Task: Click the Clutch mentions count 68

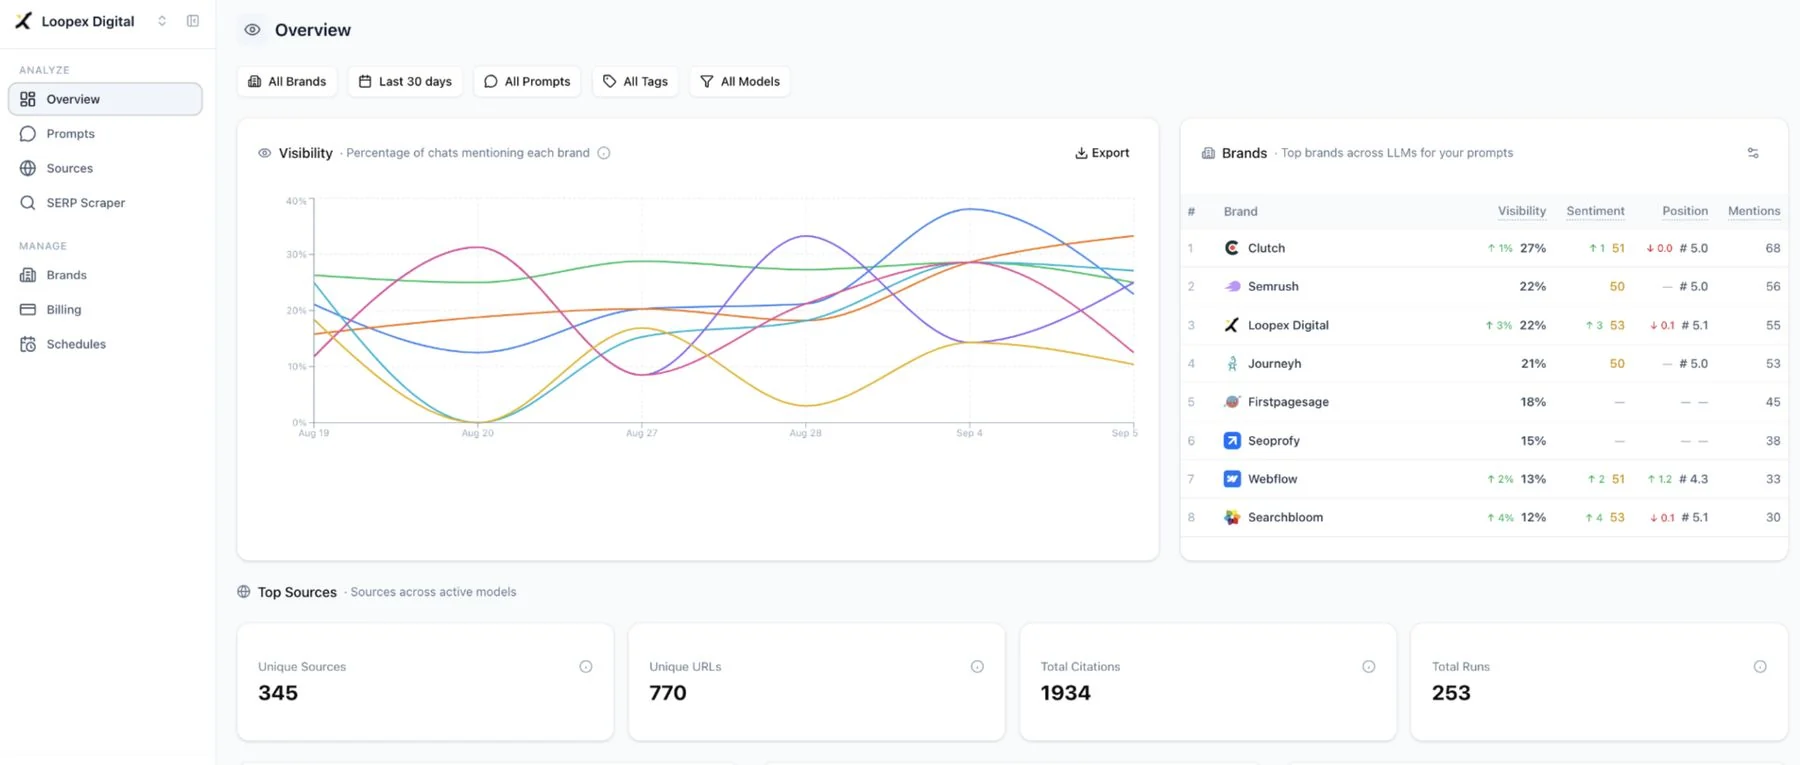Action: click(x=1773, y=248)
